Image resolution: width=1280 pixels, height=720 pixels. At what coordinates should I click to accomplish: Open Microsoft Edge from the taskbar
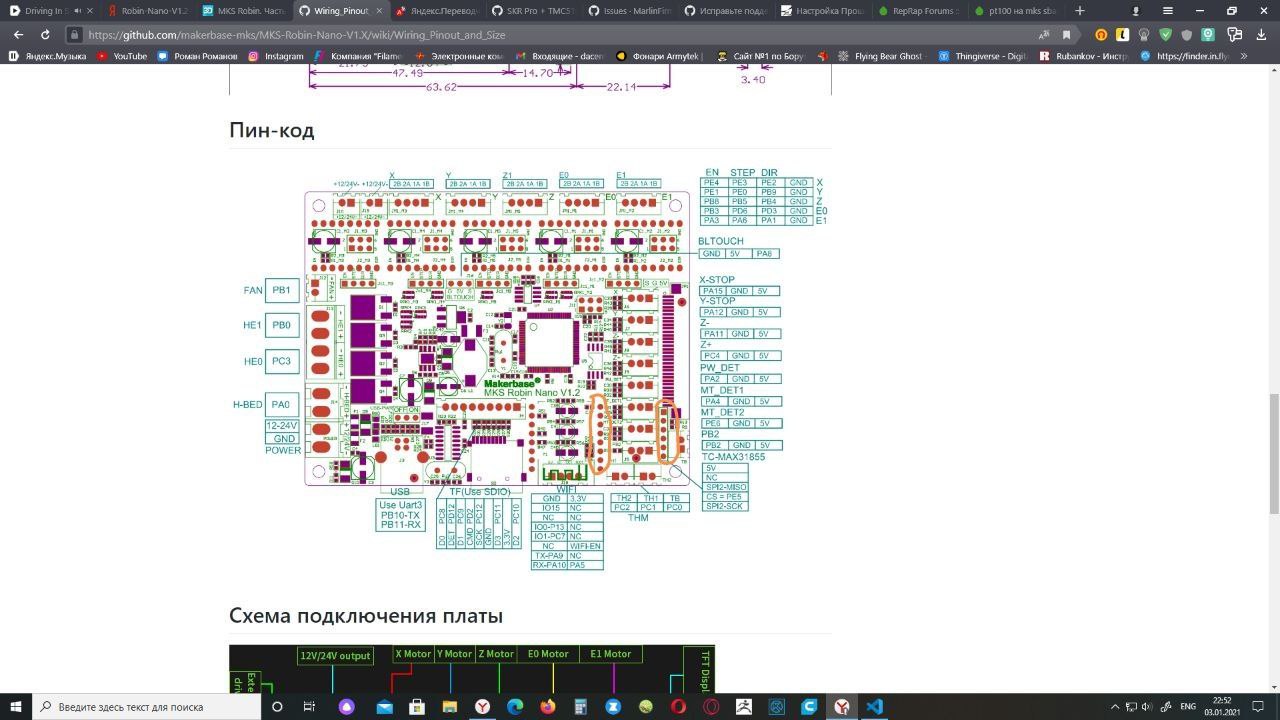(515, 706)
